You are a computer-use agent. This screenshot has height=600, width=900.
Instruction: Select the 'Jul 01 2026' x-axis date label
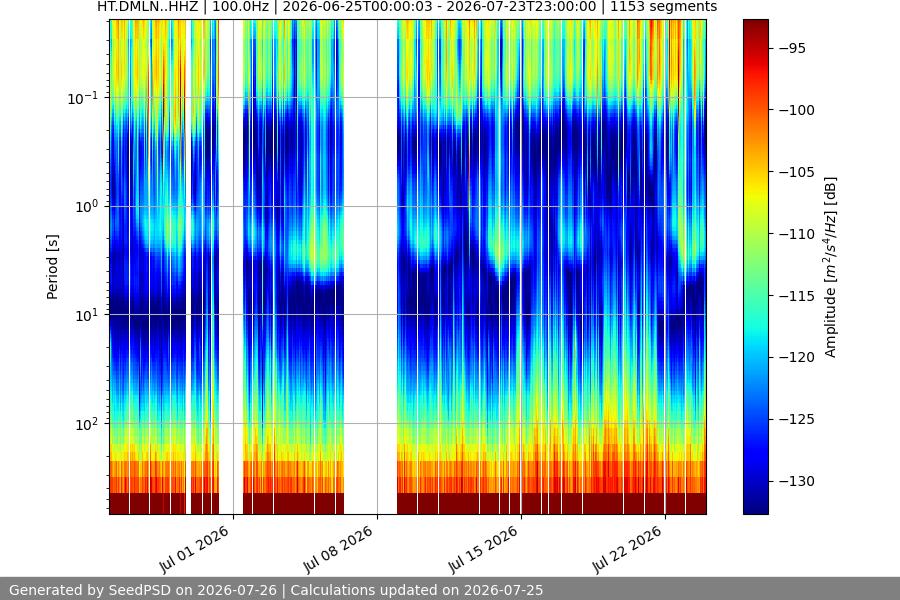(x=194, y=549)
